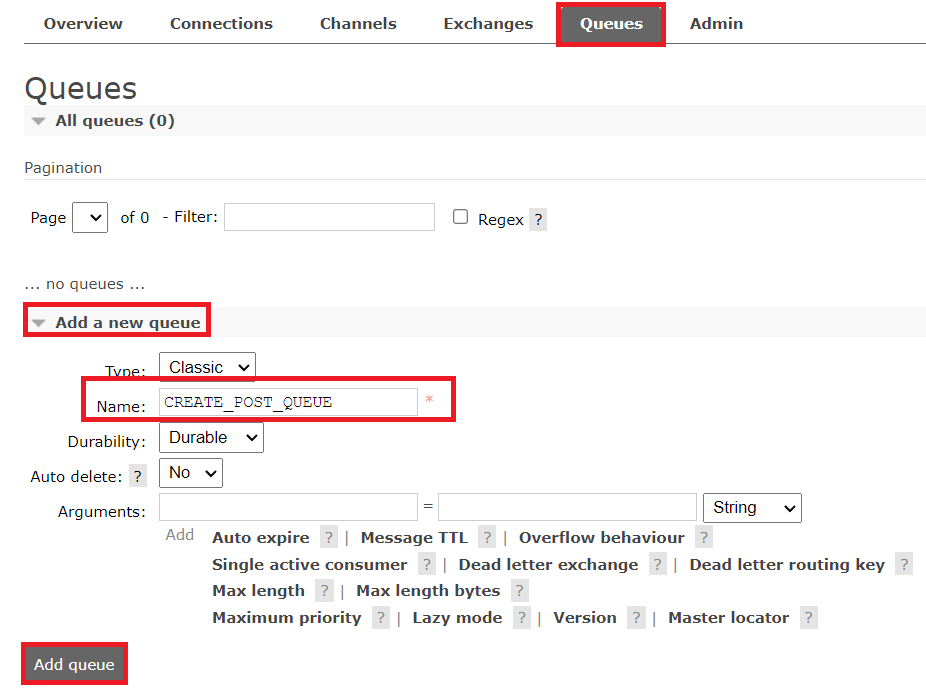Click the '... no queues ...' text
This screenshot has width=926, height=698.
tap(84, 284)
